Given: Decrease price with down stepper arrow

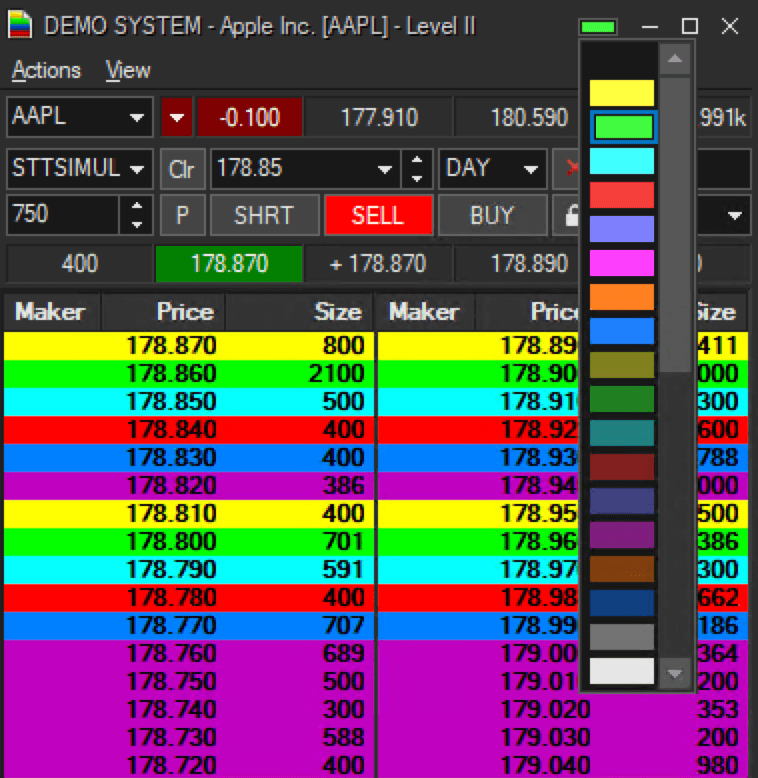Looking at the screenshot, I should [417, 179].
